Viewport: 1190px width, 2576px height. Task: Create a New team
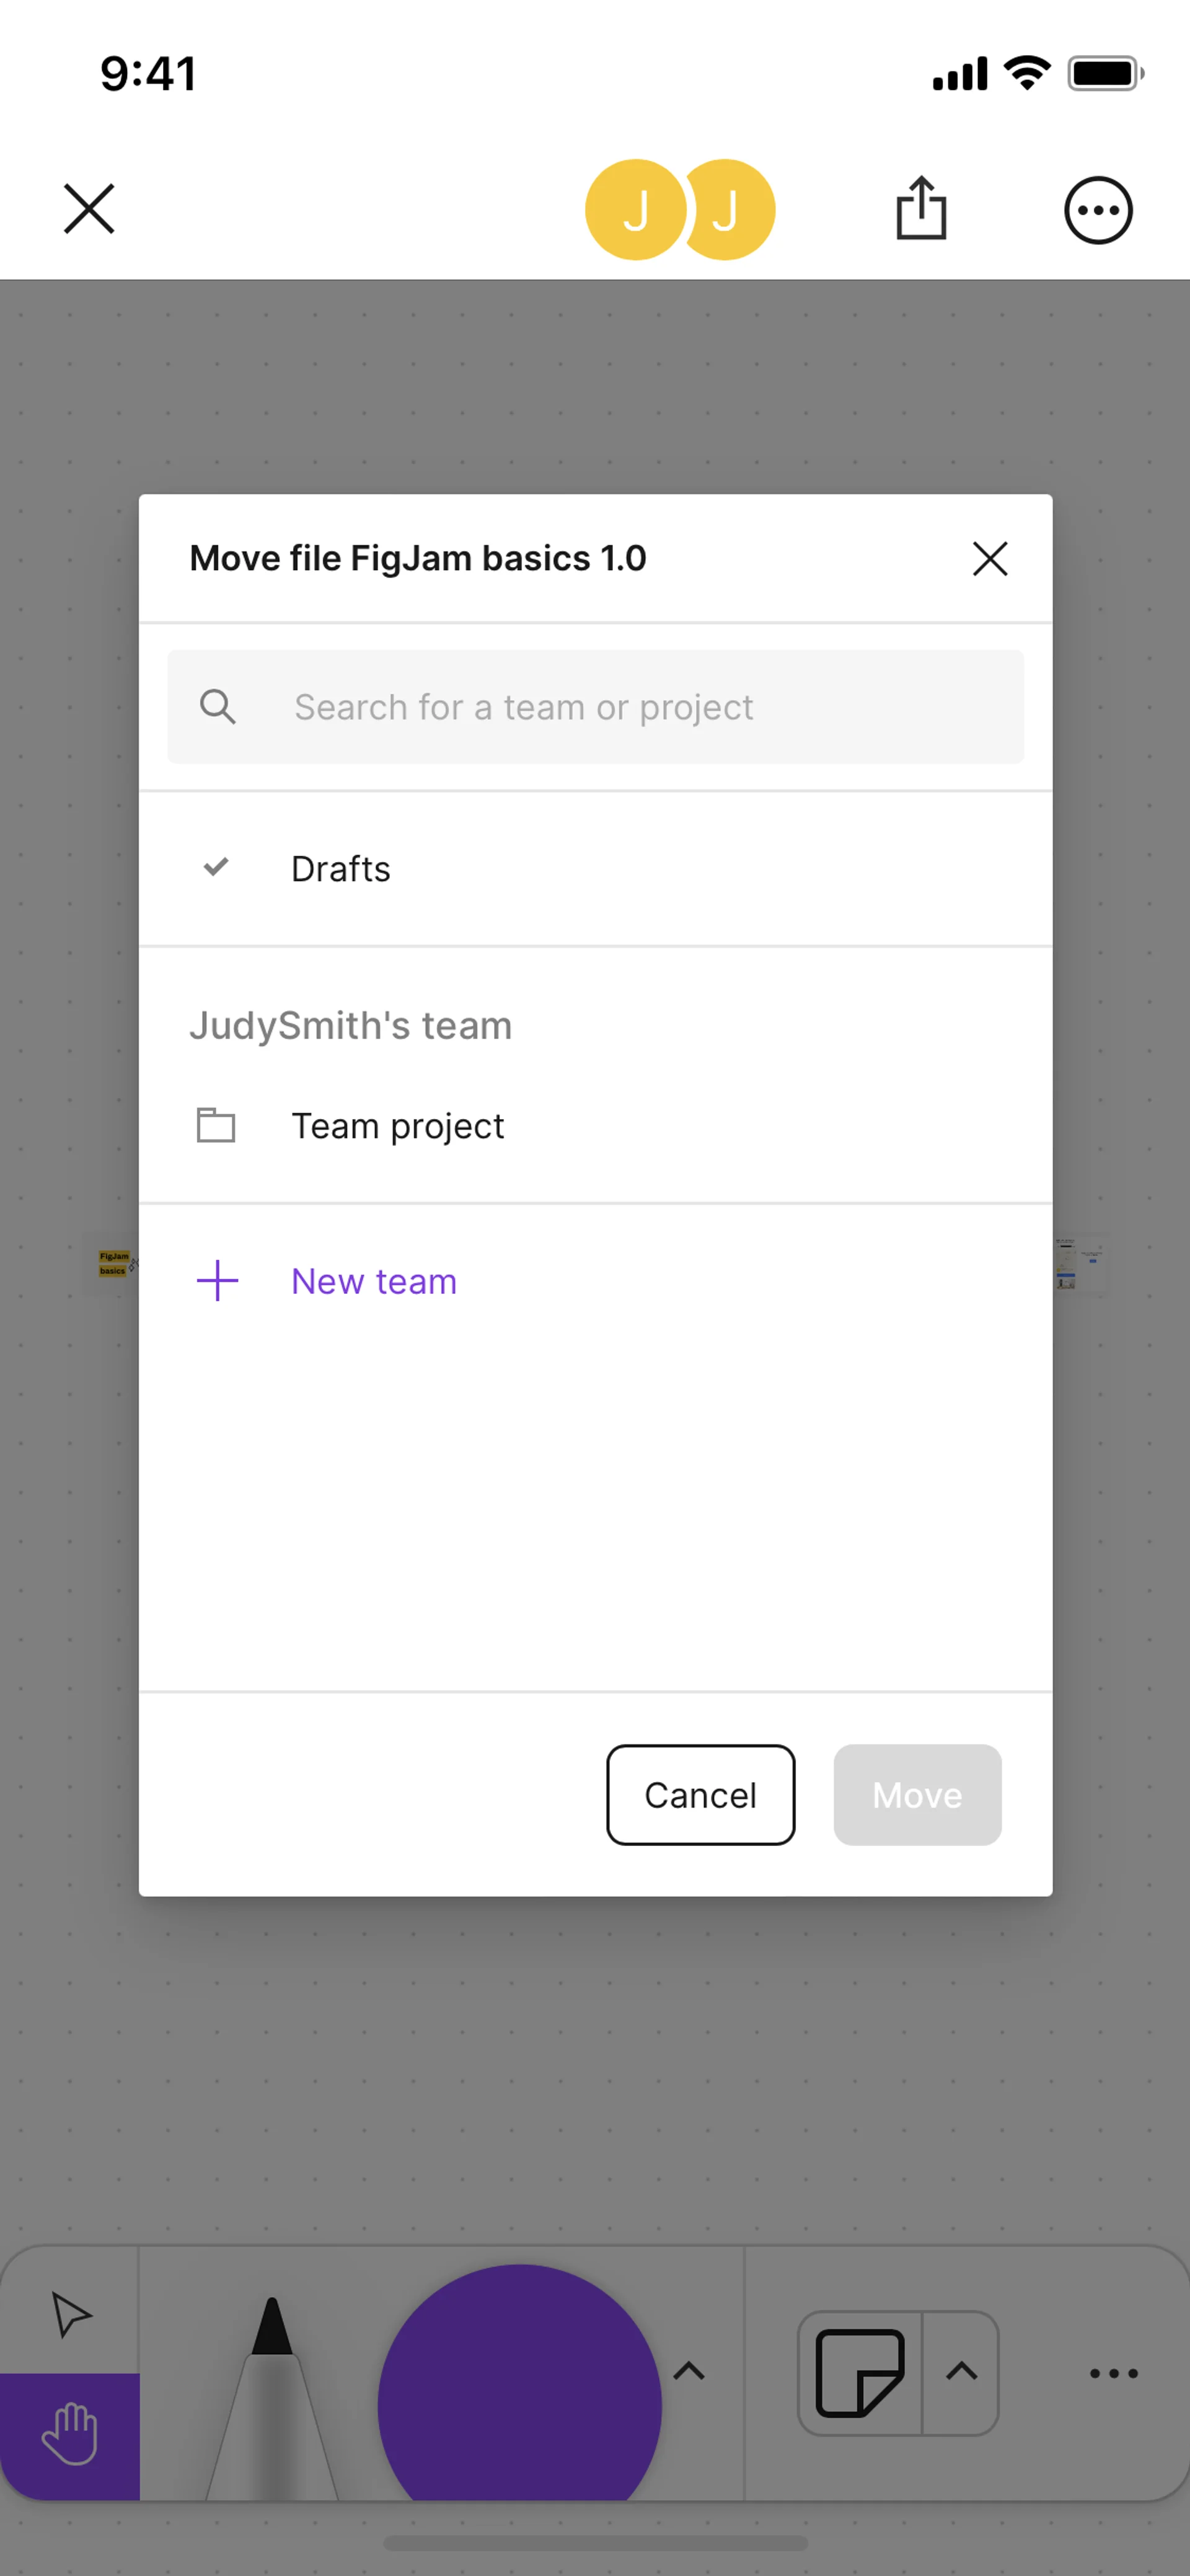pyautogui.click(x=373, y=1281)
